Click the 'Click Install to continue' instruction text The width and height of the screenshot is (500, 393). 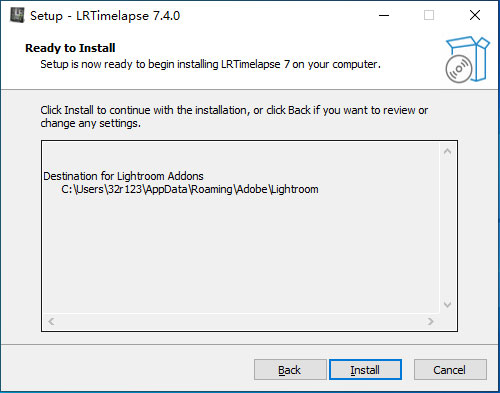234,117
